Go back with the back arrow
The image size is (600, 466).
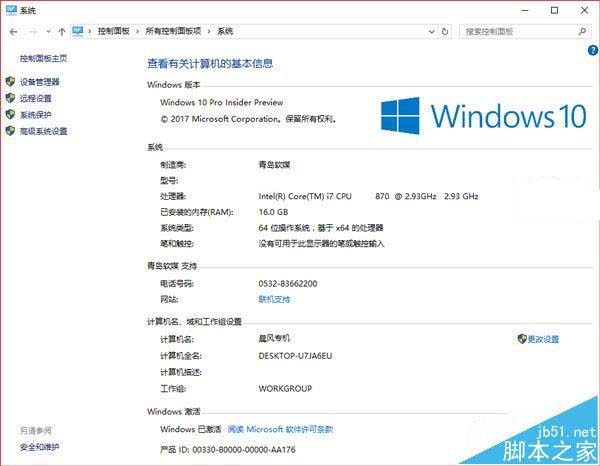[x=14, y=32]
